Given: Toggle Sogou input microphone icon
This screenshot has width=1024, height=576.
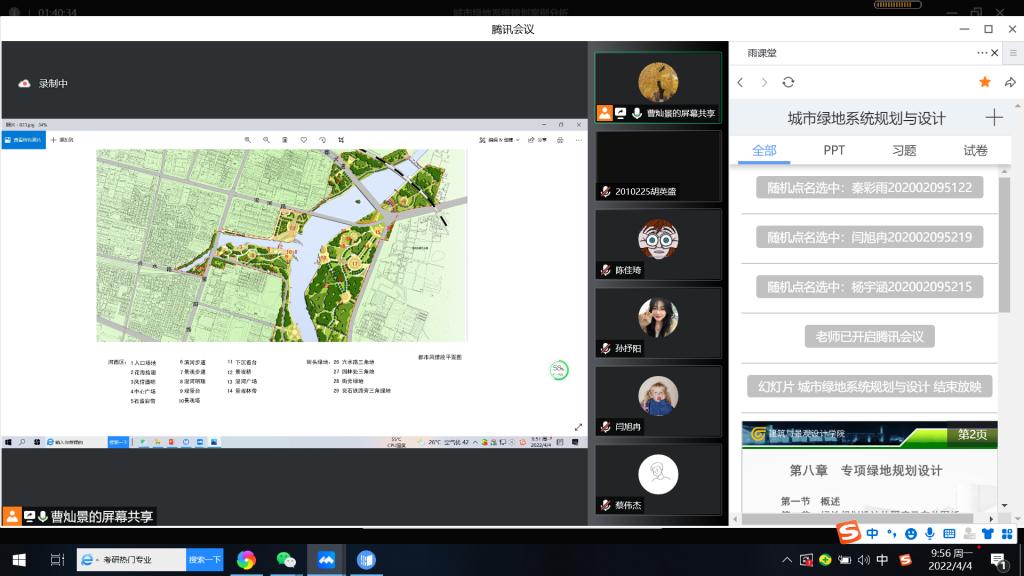Looking at the screenshot, I should coord(930,533).
